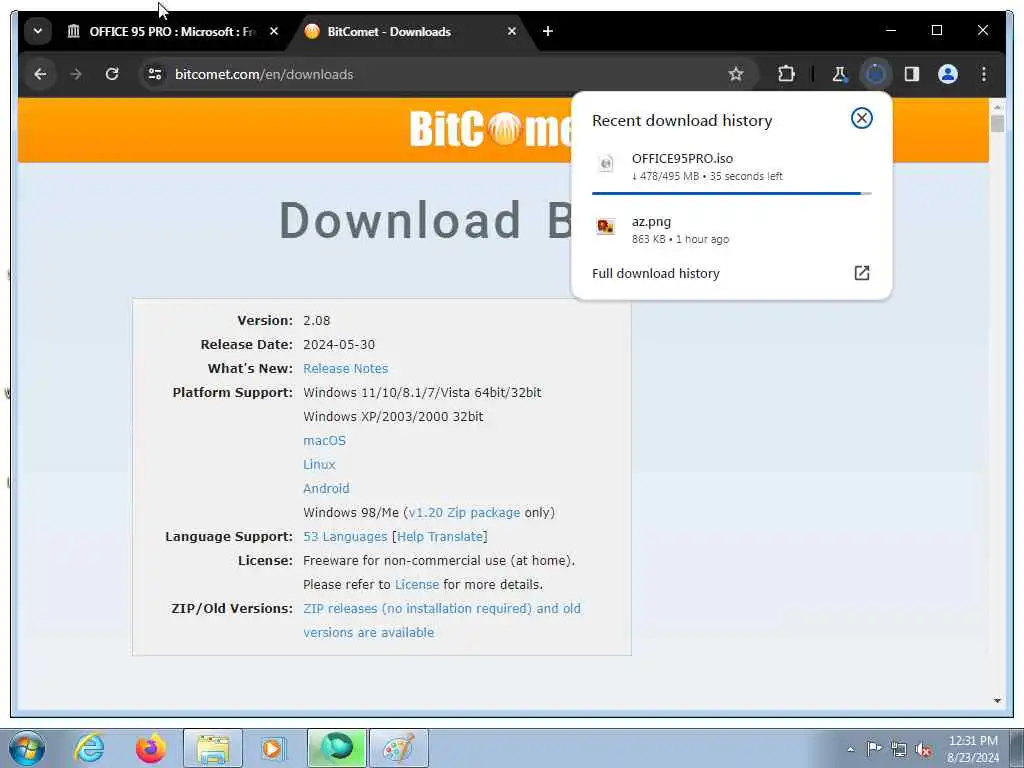Go forward using browser forward arrow
The height and width of the screenshot is (768, 1024).
point(76,74)
